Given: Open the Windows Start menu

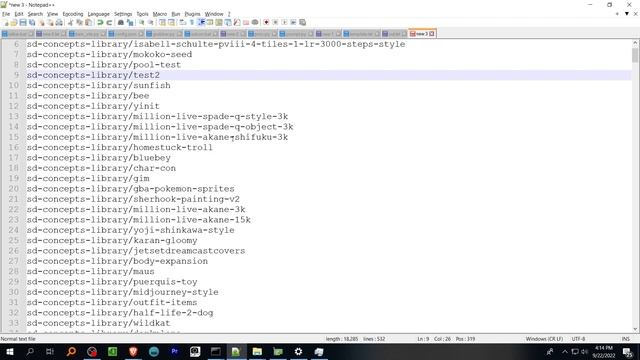Looking at the screenshot, I should click(10, 351).
